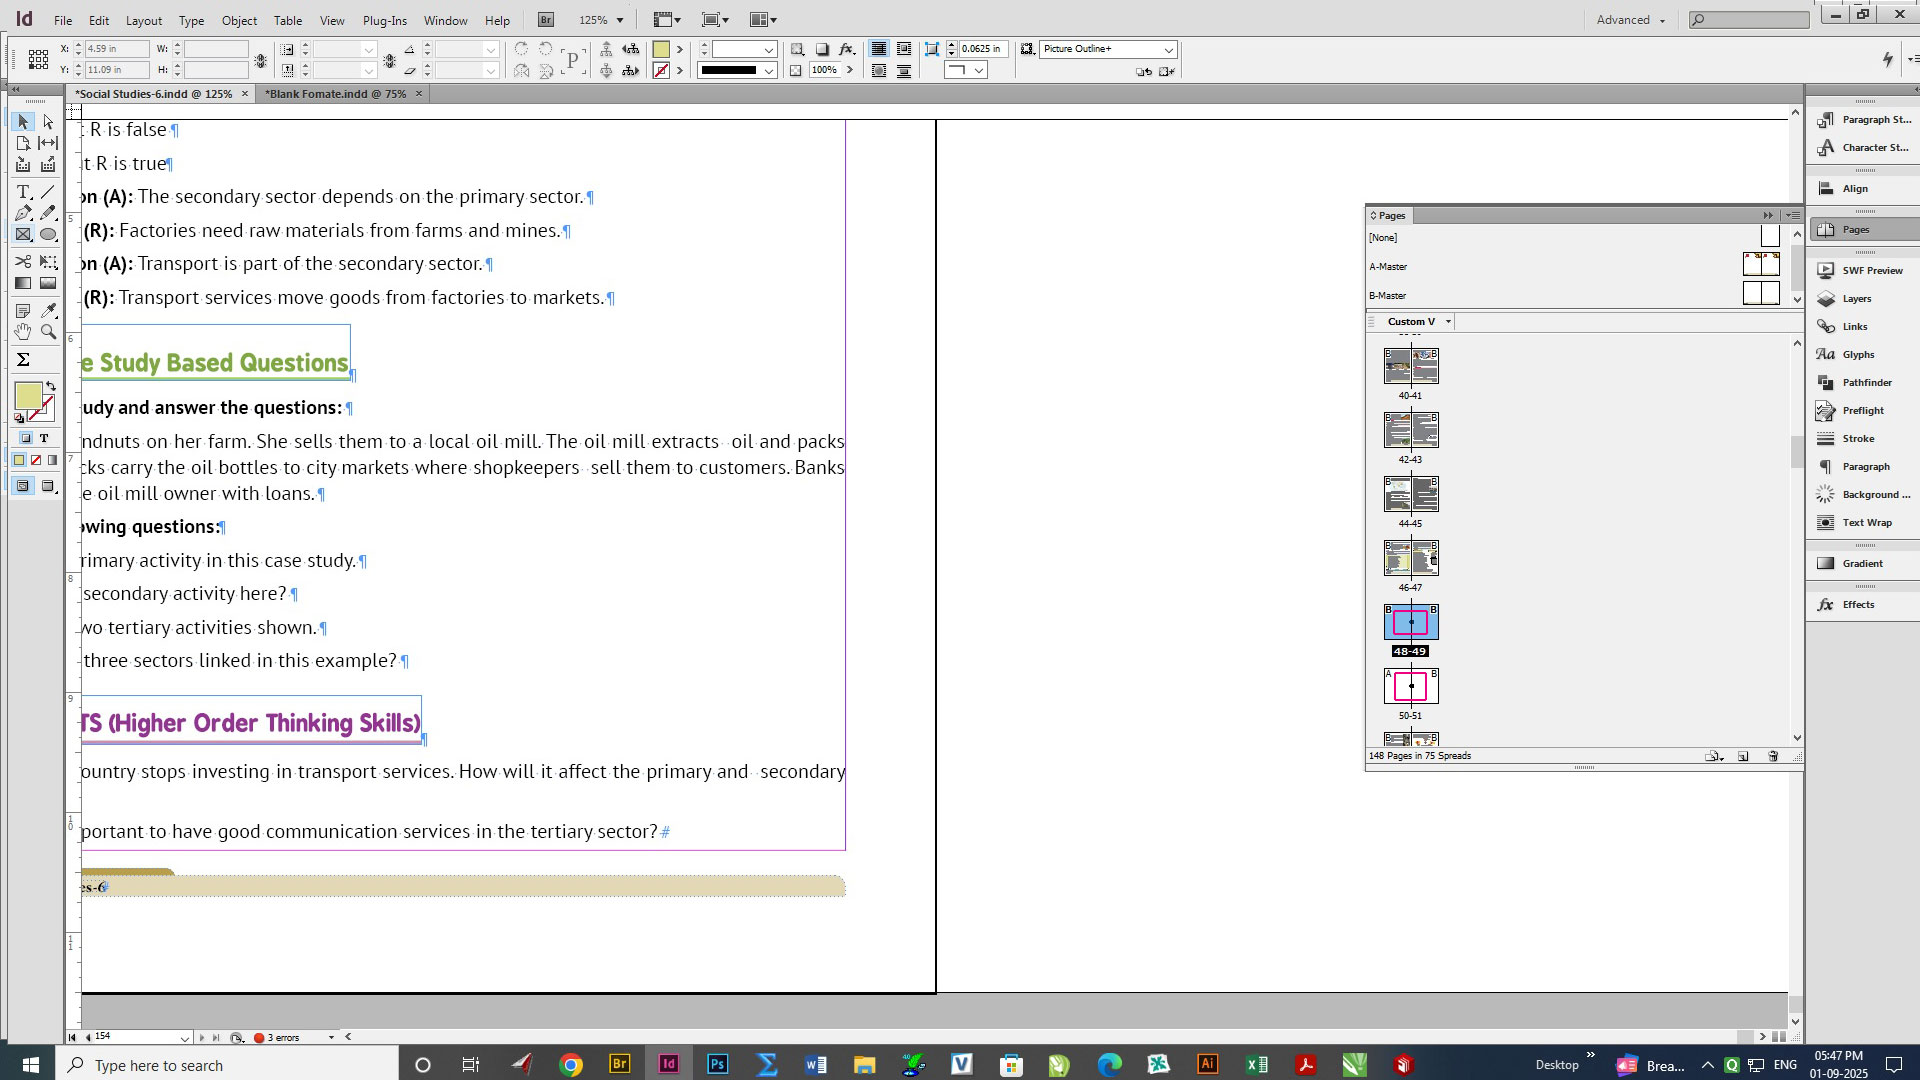
Task: Toggle formatting affects text button
Action: pos(44,438)
